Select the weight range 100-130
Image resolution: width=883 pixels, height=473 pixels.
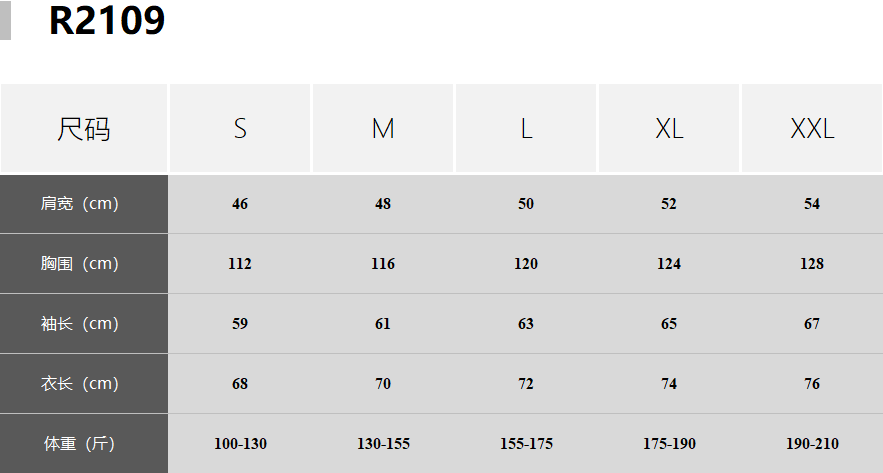tap(240, 444)
